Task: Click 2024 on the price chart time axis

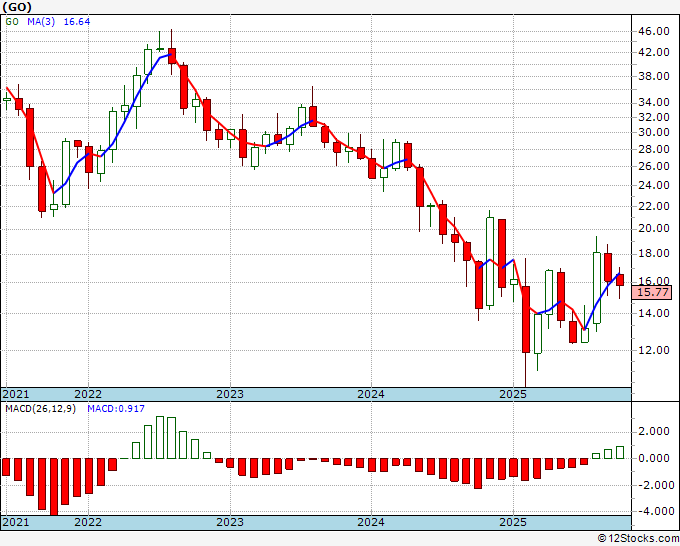Action: tap(371, 394)
